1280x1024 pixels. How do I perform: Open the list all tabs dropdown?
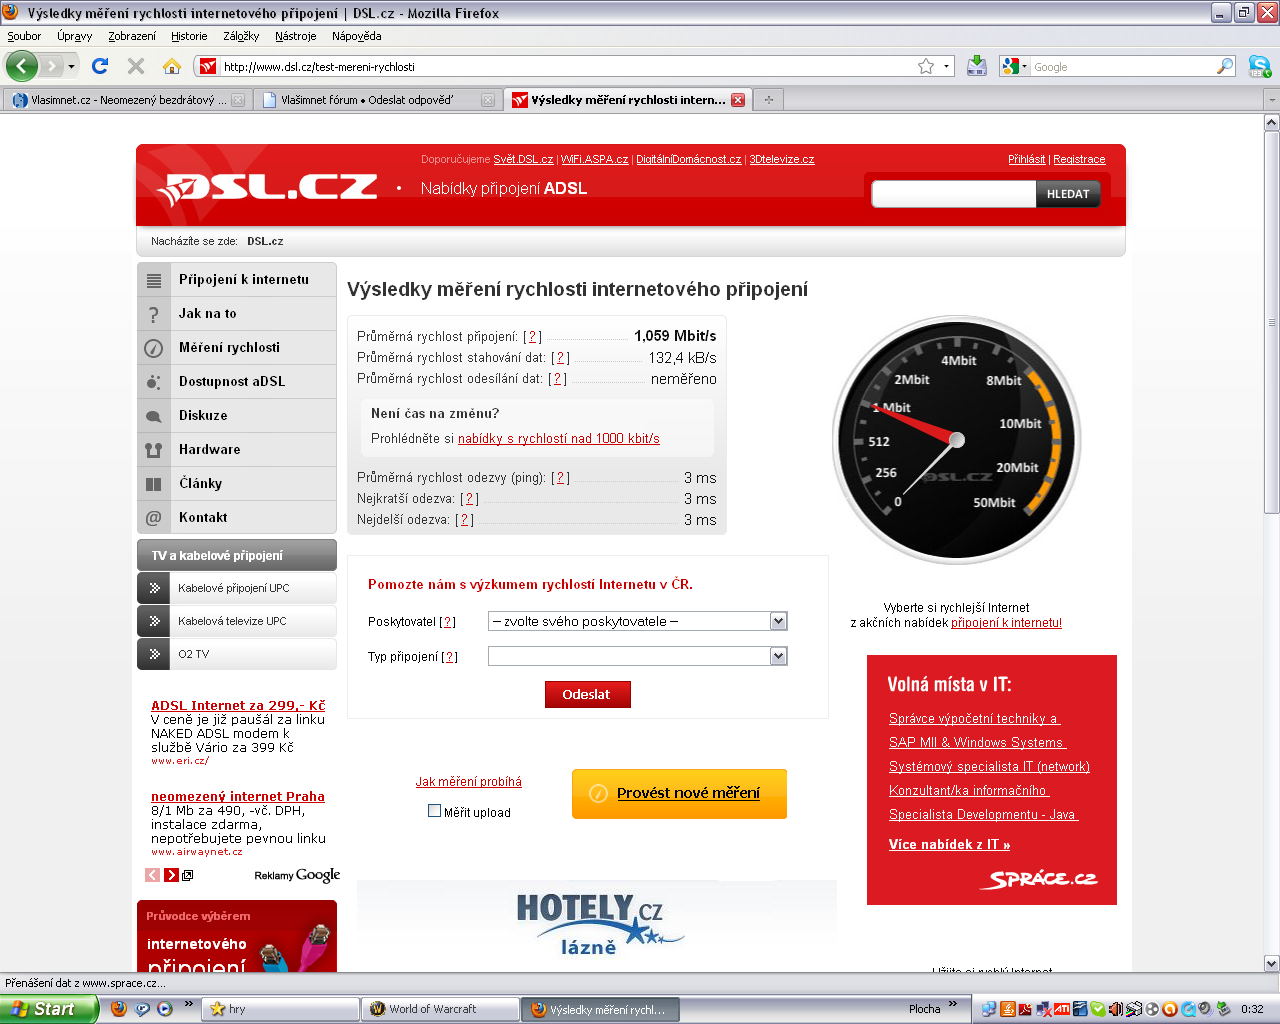(x=1271, y=100)
